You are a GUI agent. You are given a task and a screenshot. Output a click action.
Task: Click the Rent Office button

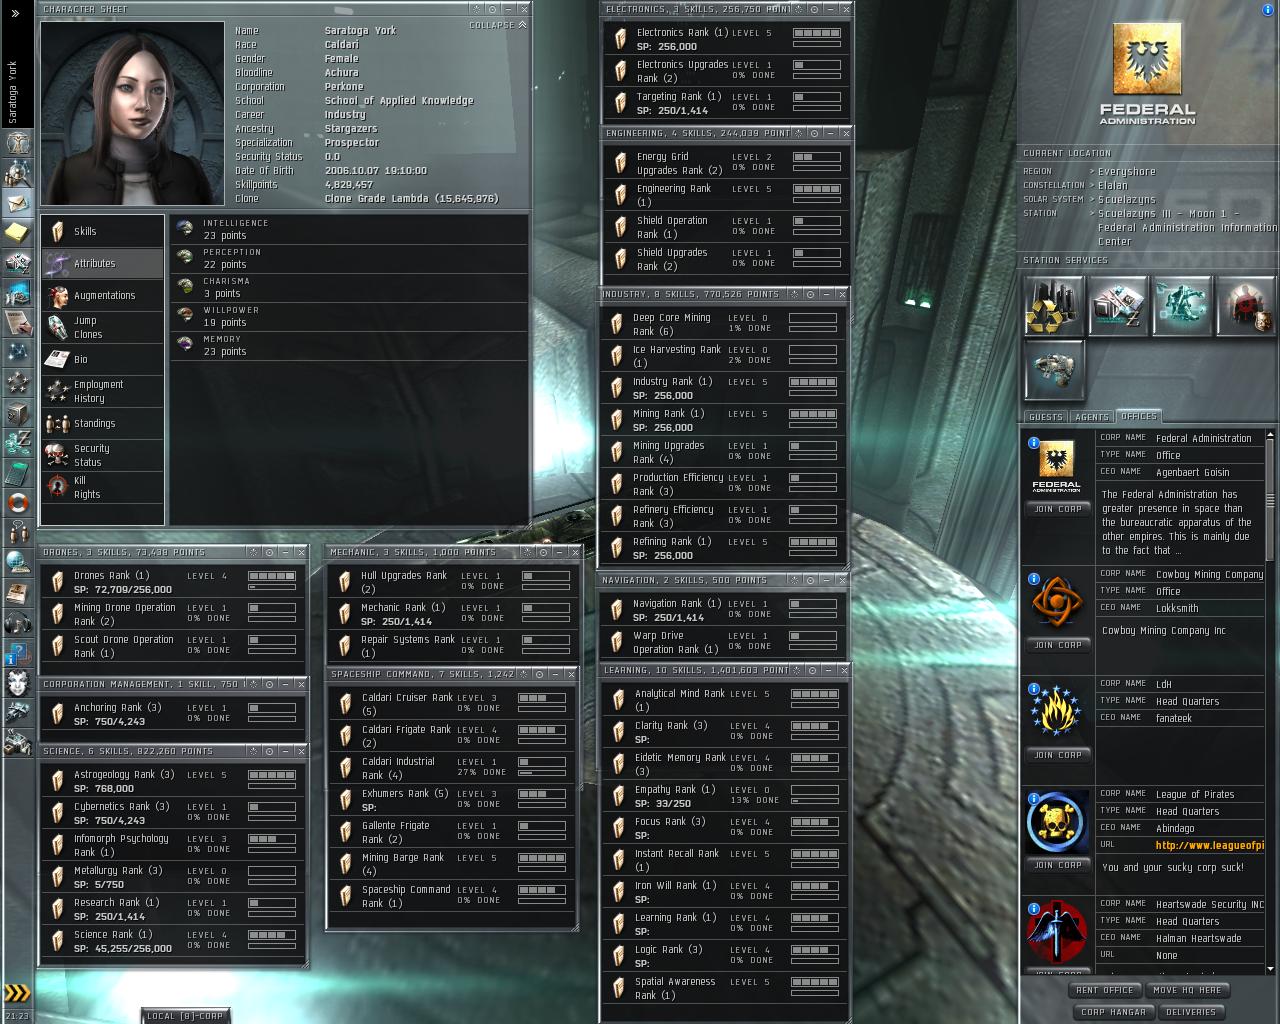tap(1104, 990)
